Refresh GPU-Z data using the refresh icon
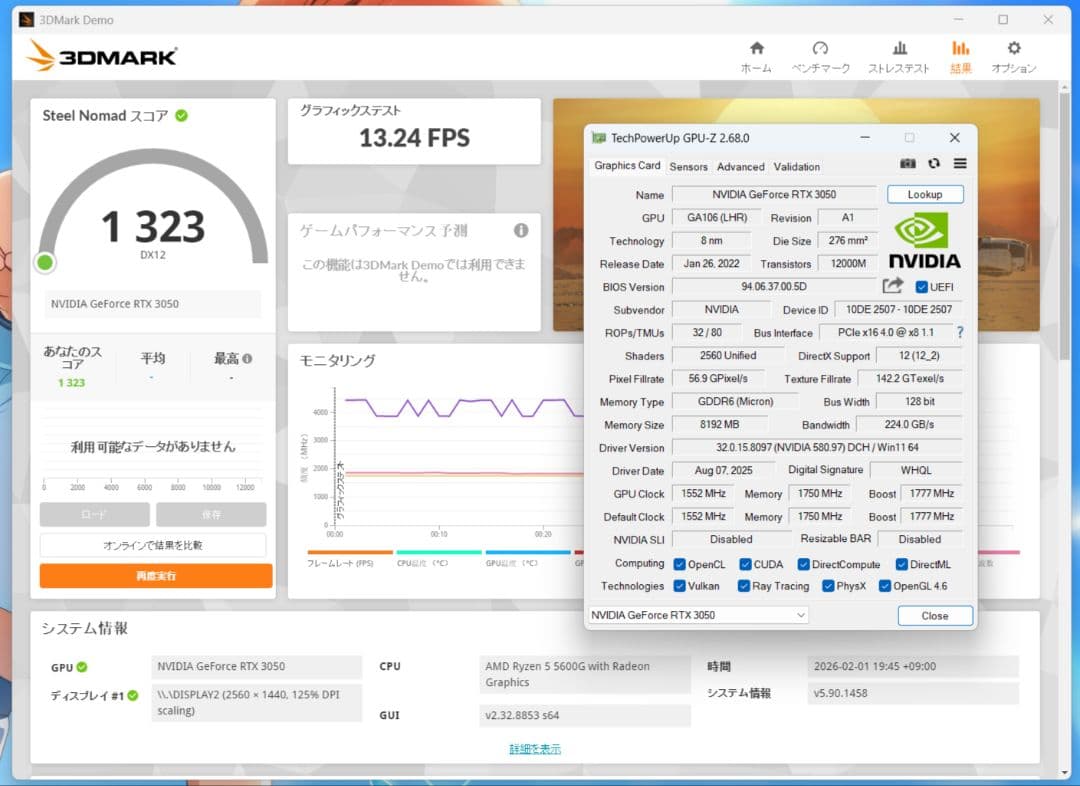The width and height of the screenshot is (1080, 786). [x=934, y=163]
